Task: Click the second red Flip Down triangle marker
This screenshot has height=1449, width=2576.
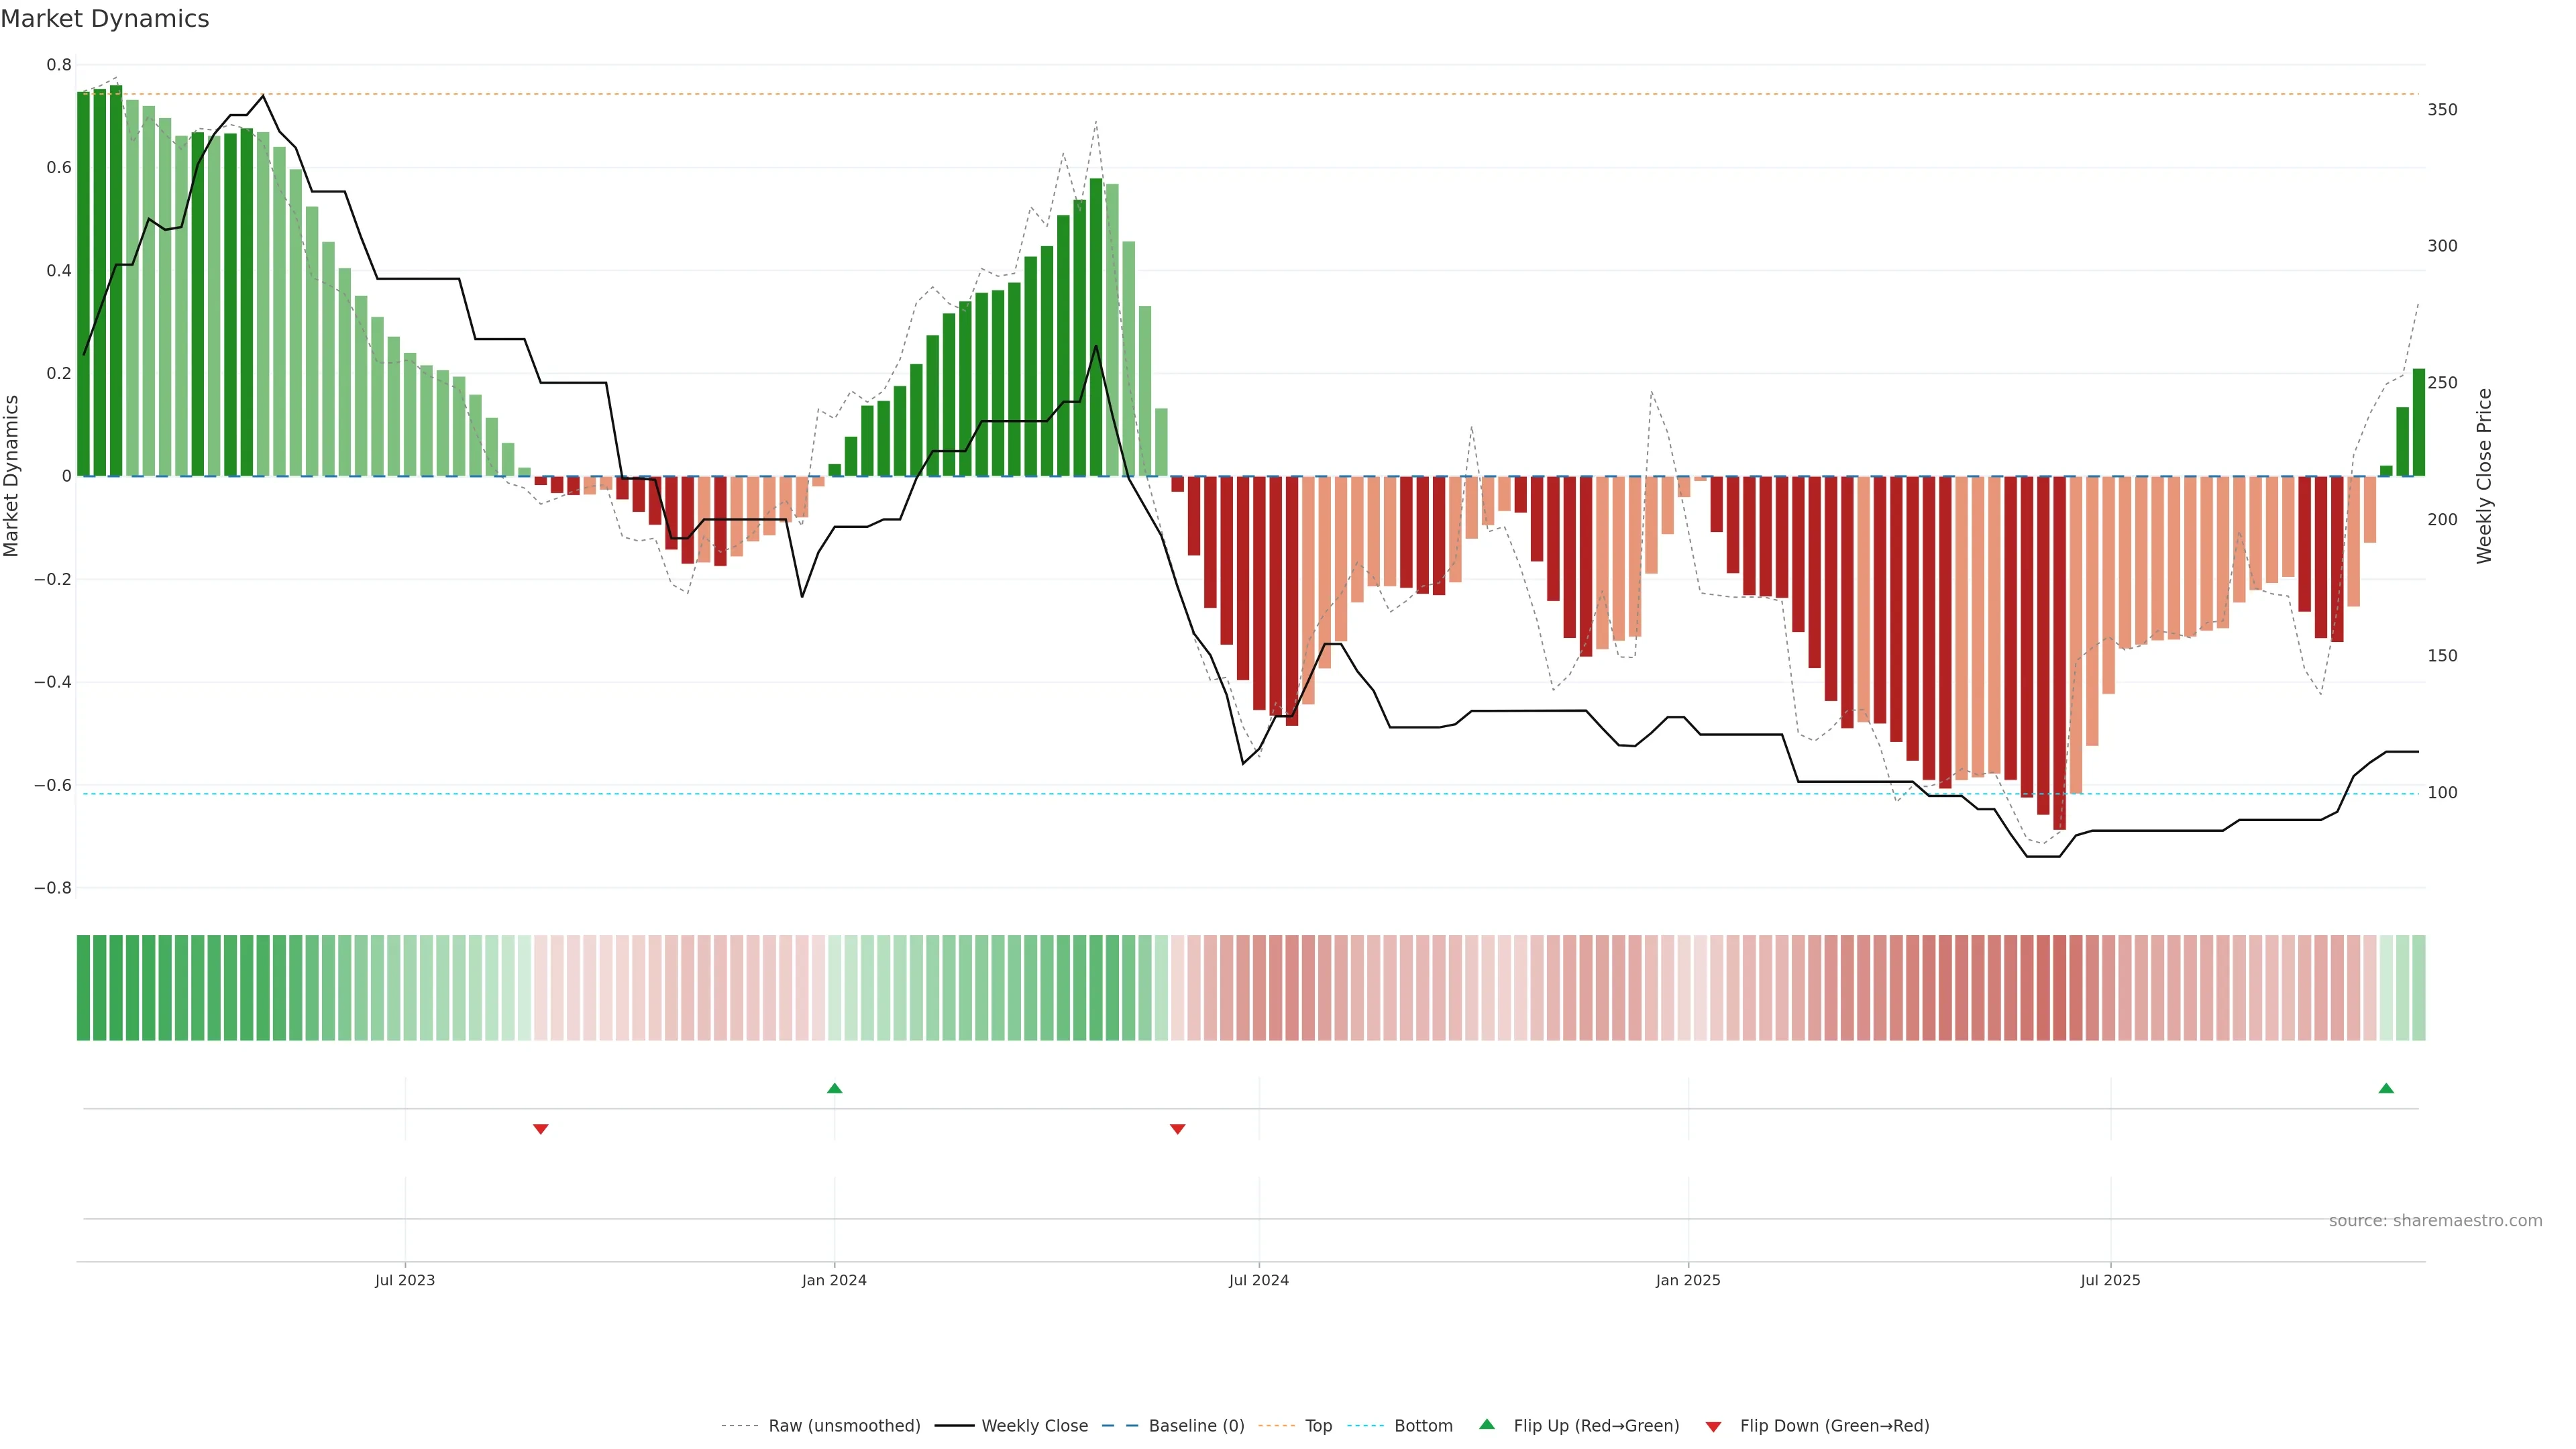Action: [x=1177, y=1129]
